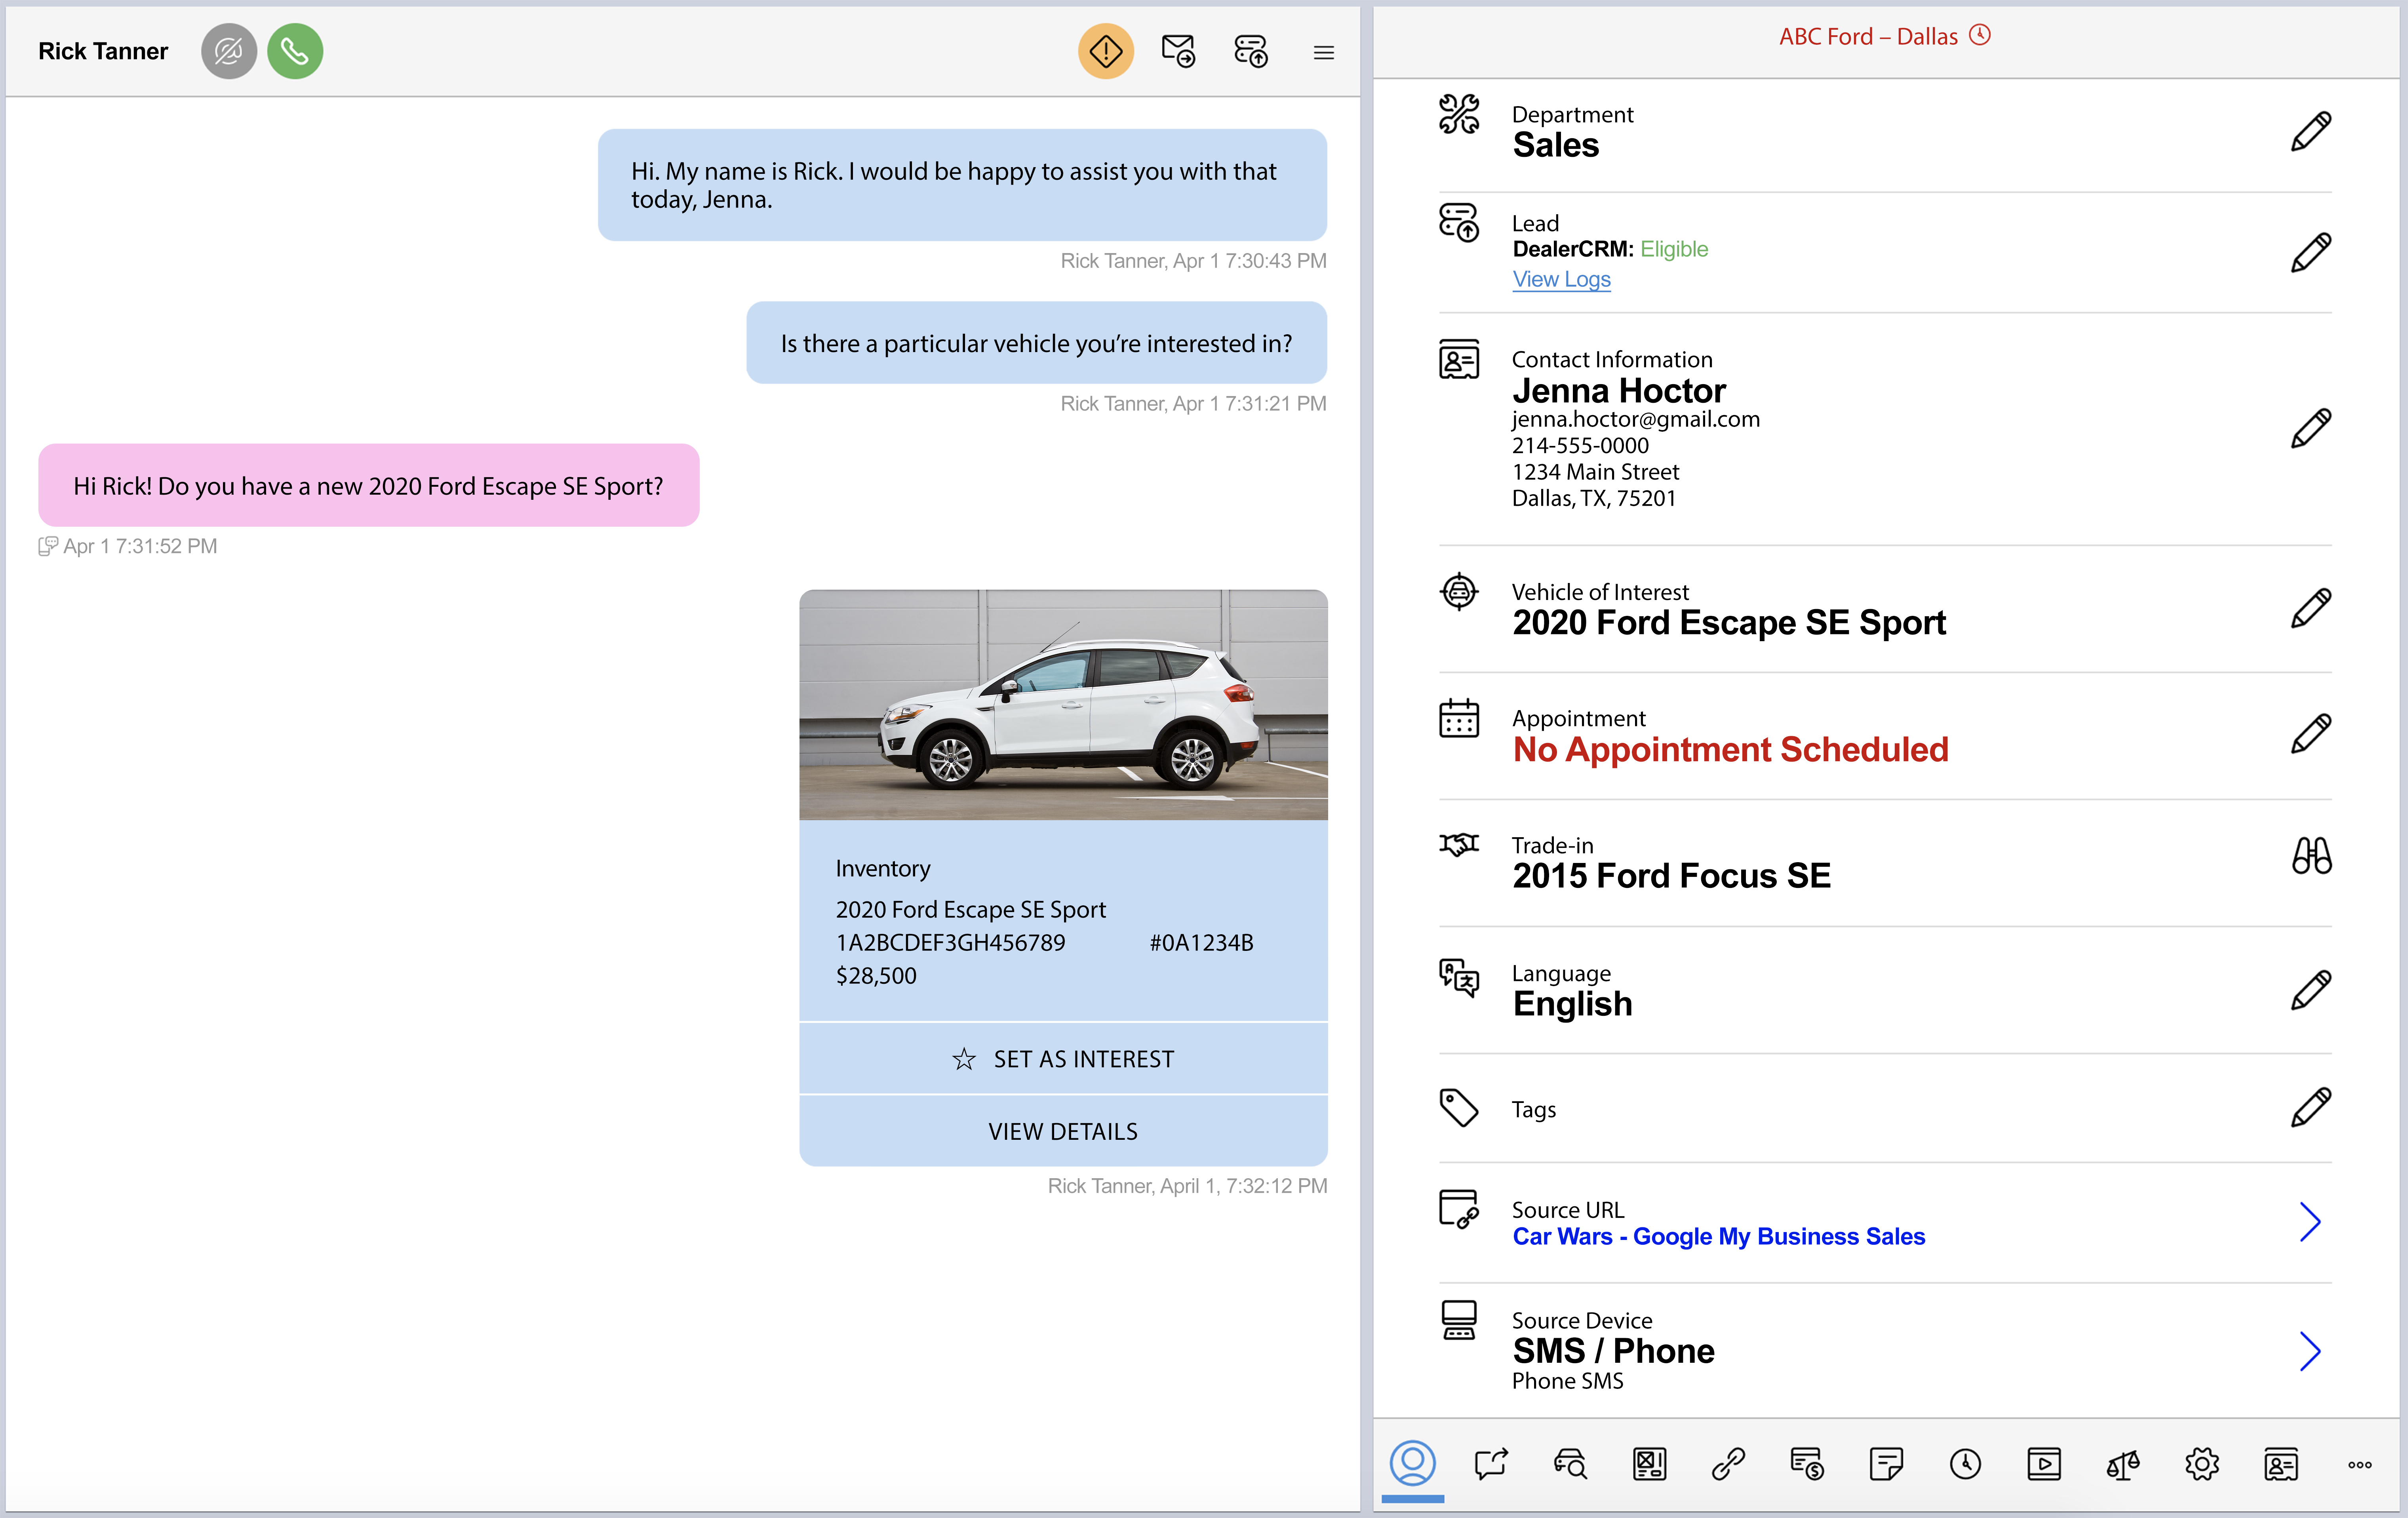2408x1518 pixels.
Task: Open the history clock tab in bottom bar
Action: 1965,1464
